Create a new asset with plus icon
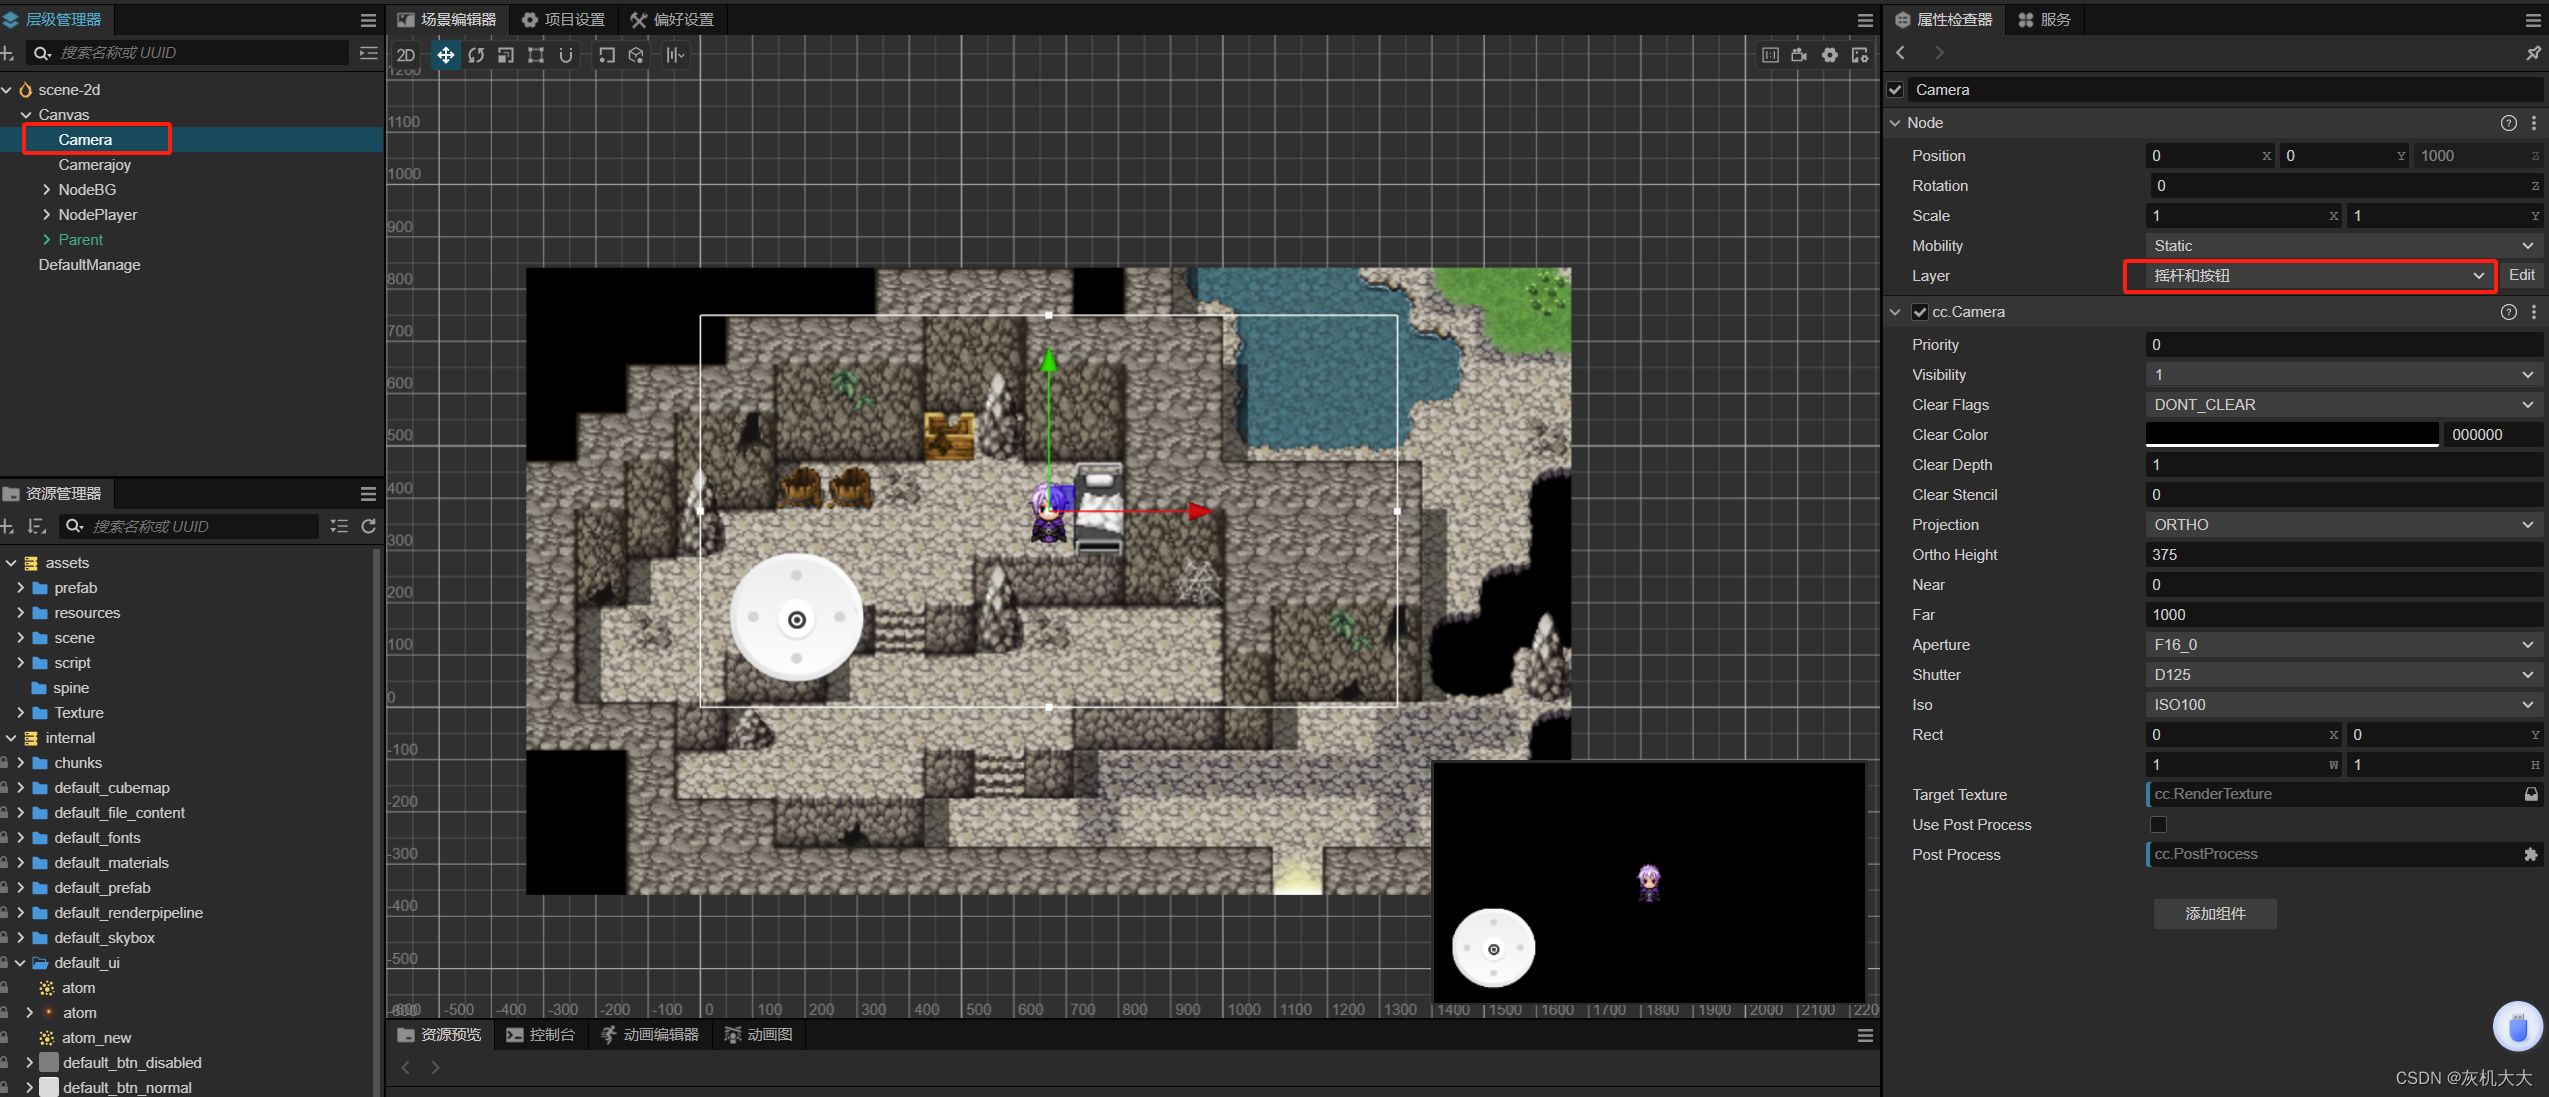Viewport: 2549px width, 1097px height. [8, 526]
